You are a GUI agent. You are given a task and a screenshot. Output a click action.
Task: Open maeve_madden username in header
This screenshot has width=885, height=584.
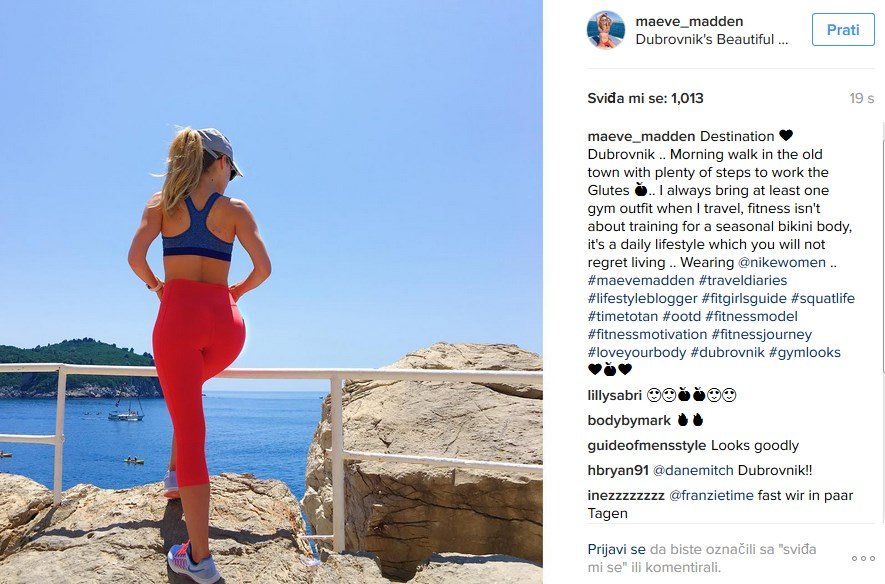pyautogui.click(x=689, y=21)
